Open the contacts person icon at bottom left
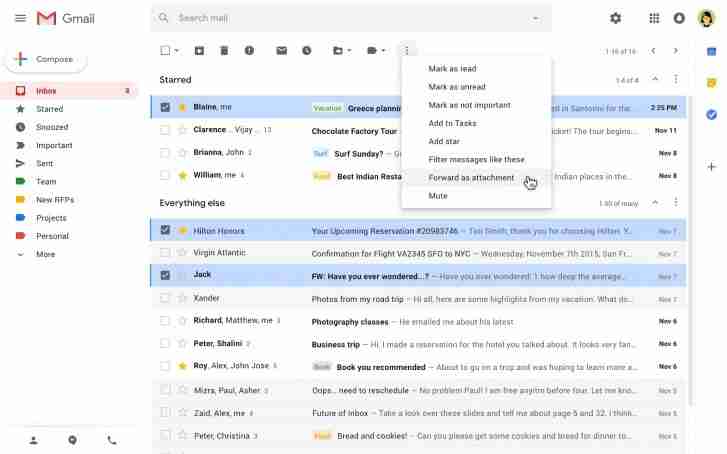This screenshot has height=454, width=727. tap(33, 440)
